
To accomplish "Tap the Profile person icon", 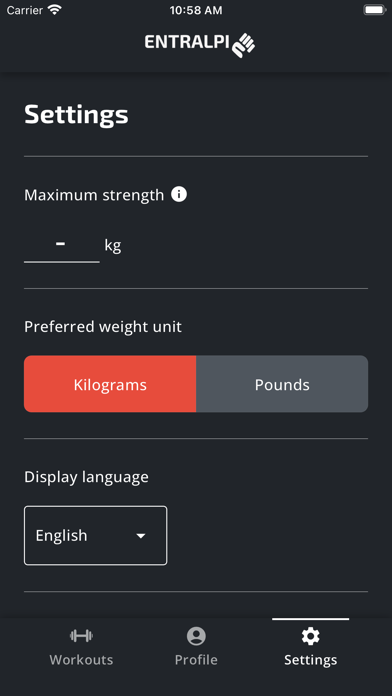I will coord(196,636).
